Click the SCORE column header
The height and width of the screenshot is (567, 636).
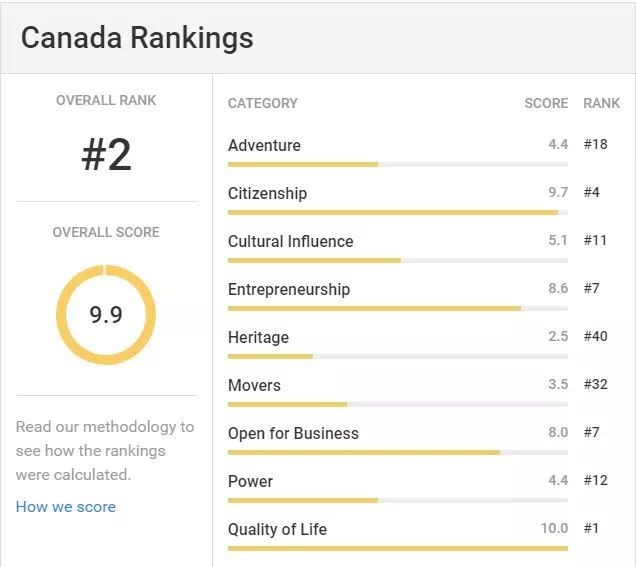point(546,103)
